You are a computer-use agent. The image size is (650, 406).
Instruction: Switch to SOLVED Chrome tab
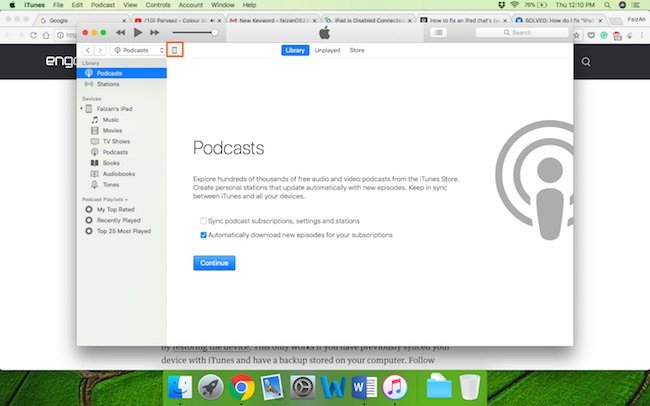(559, 20)
